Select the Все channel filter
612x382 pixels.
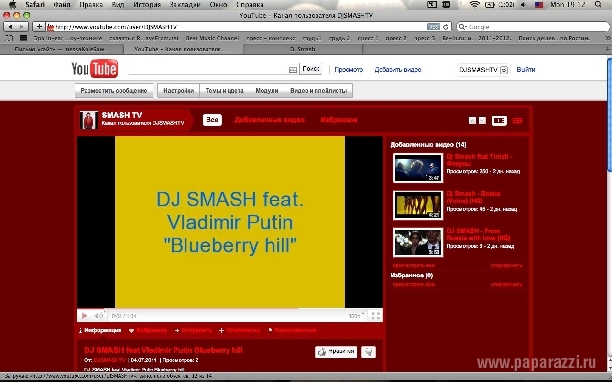[212, 120]
